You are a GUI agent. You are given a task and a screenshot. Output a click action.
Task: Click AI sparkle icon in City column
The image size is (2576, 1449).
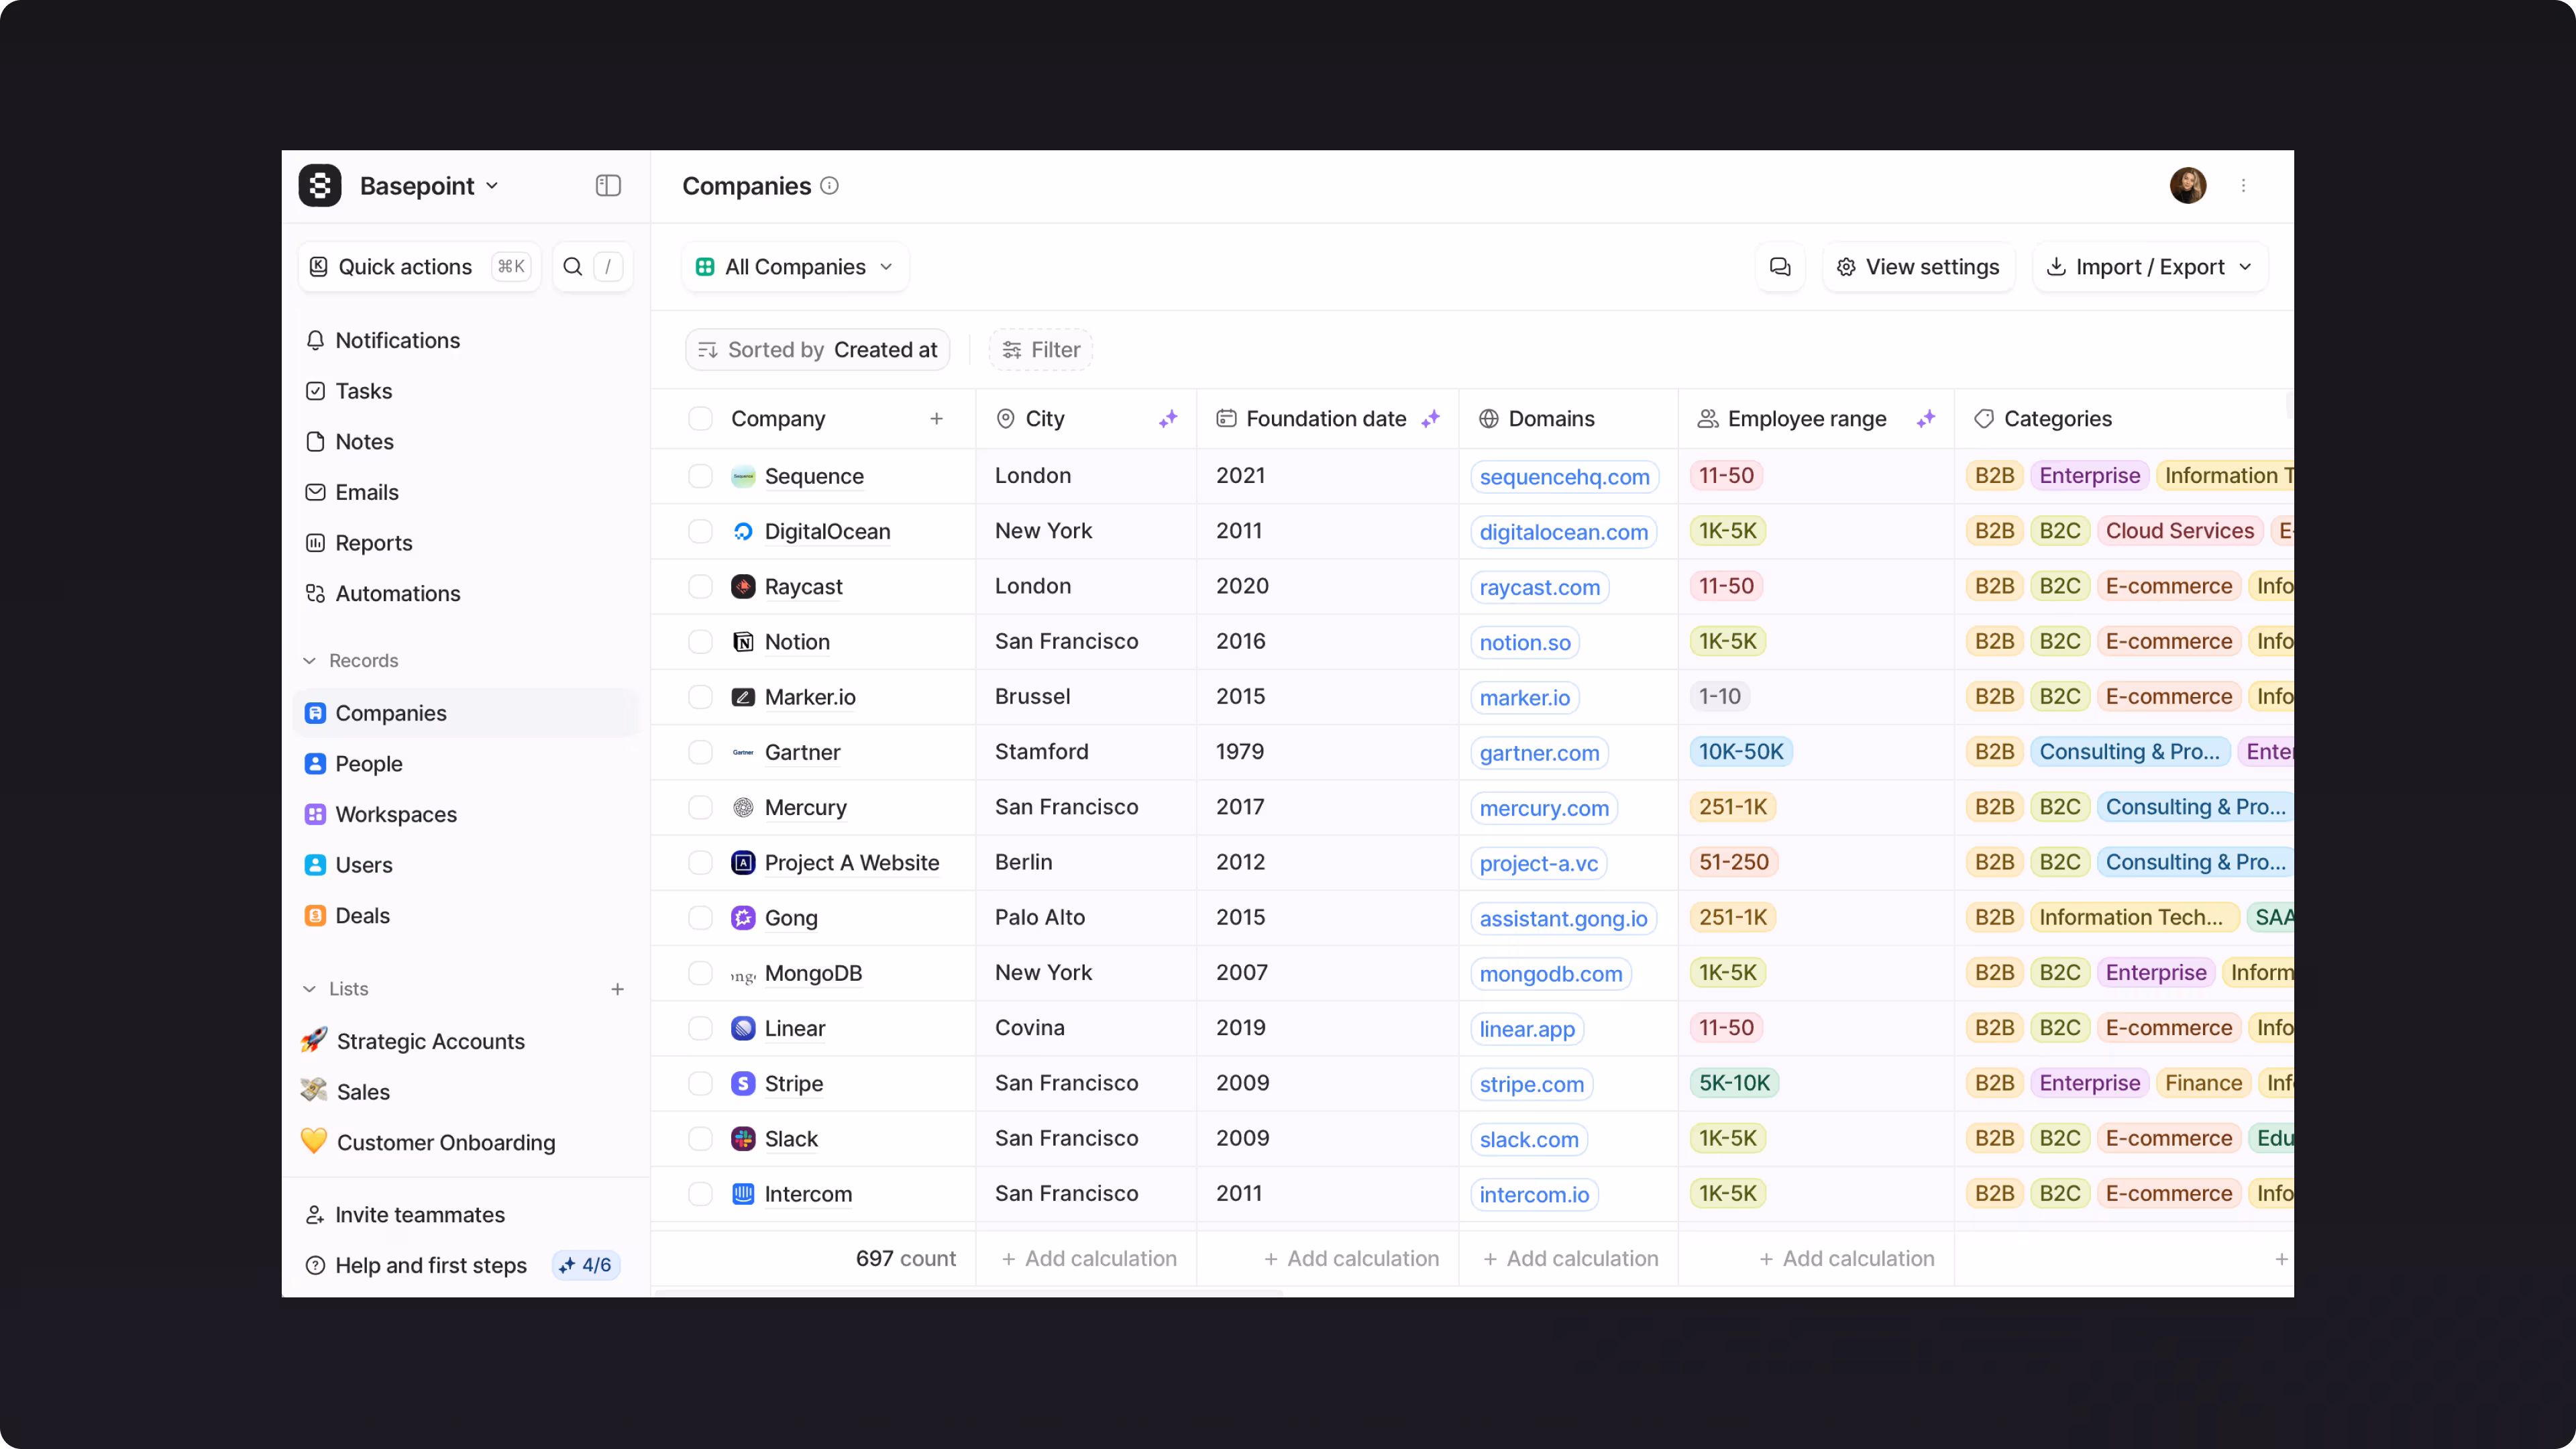click(x=1168, y=419)
